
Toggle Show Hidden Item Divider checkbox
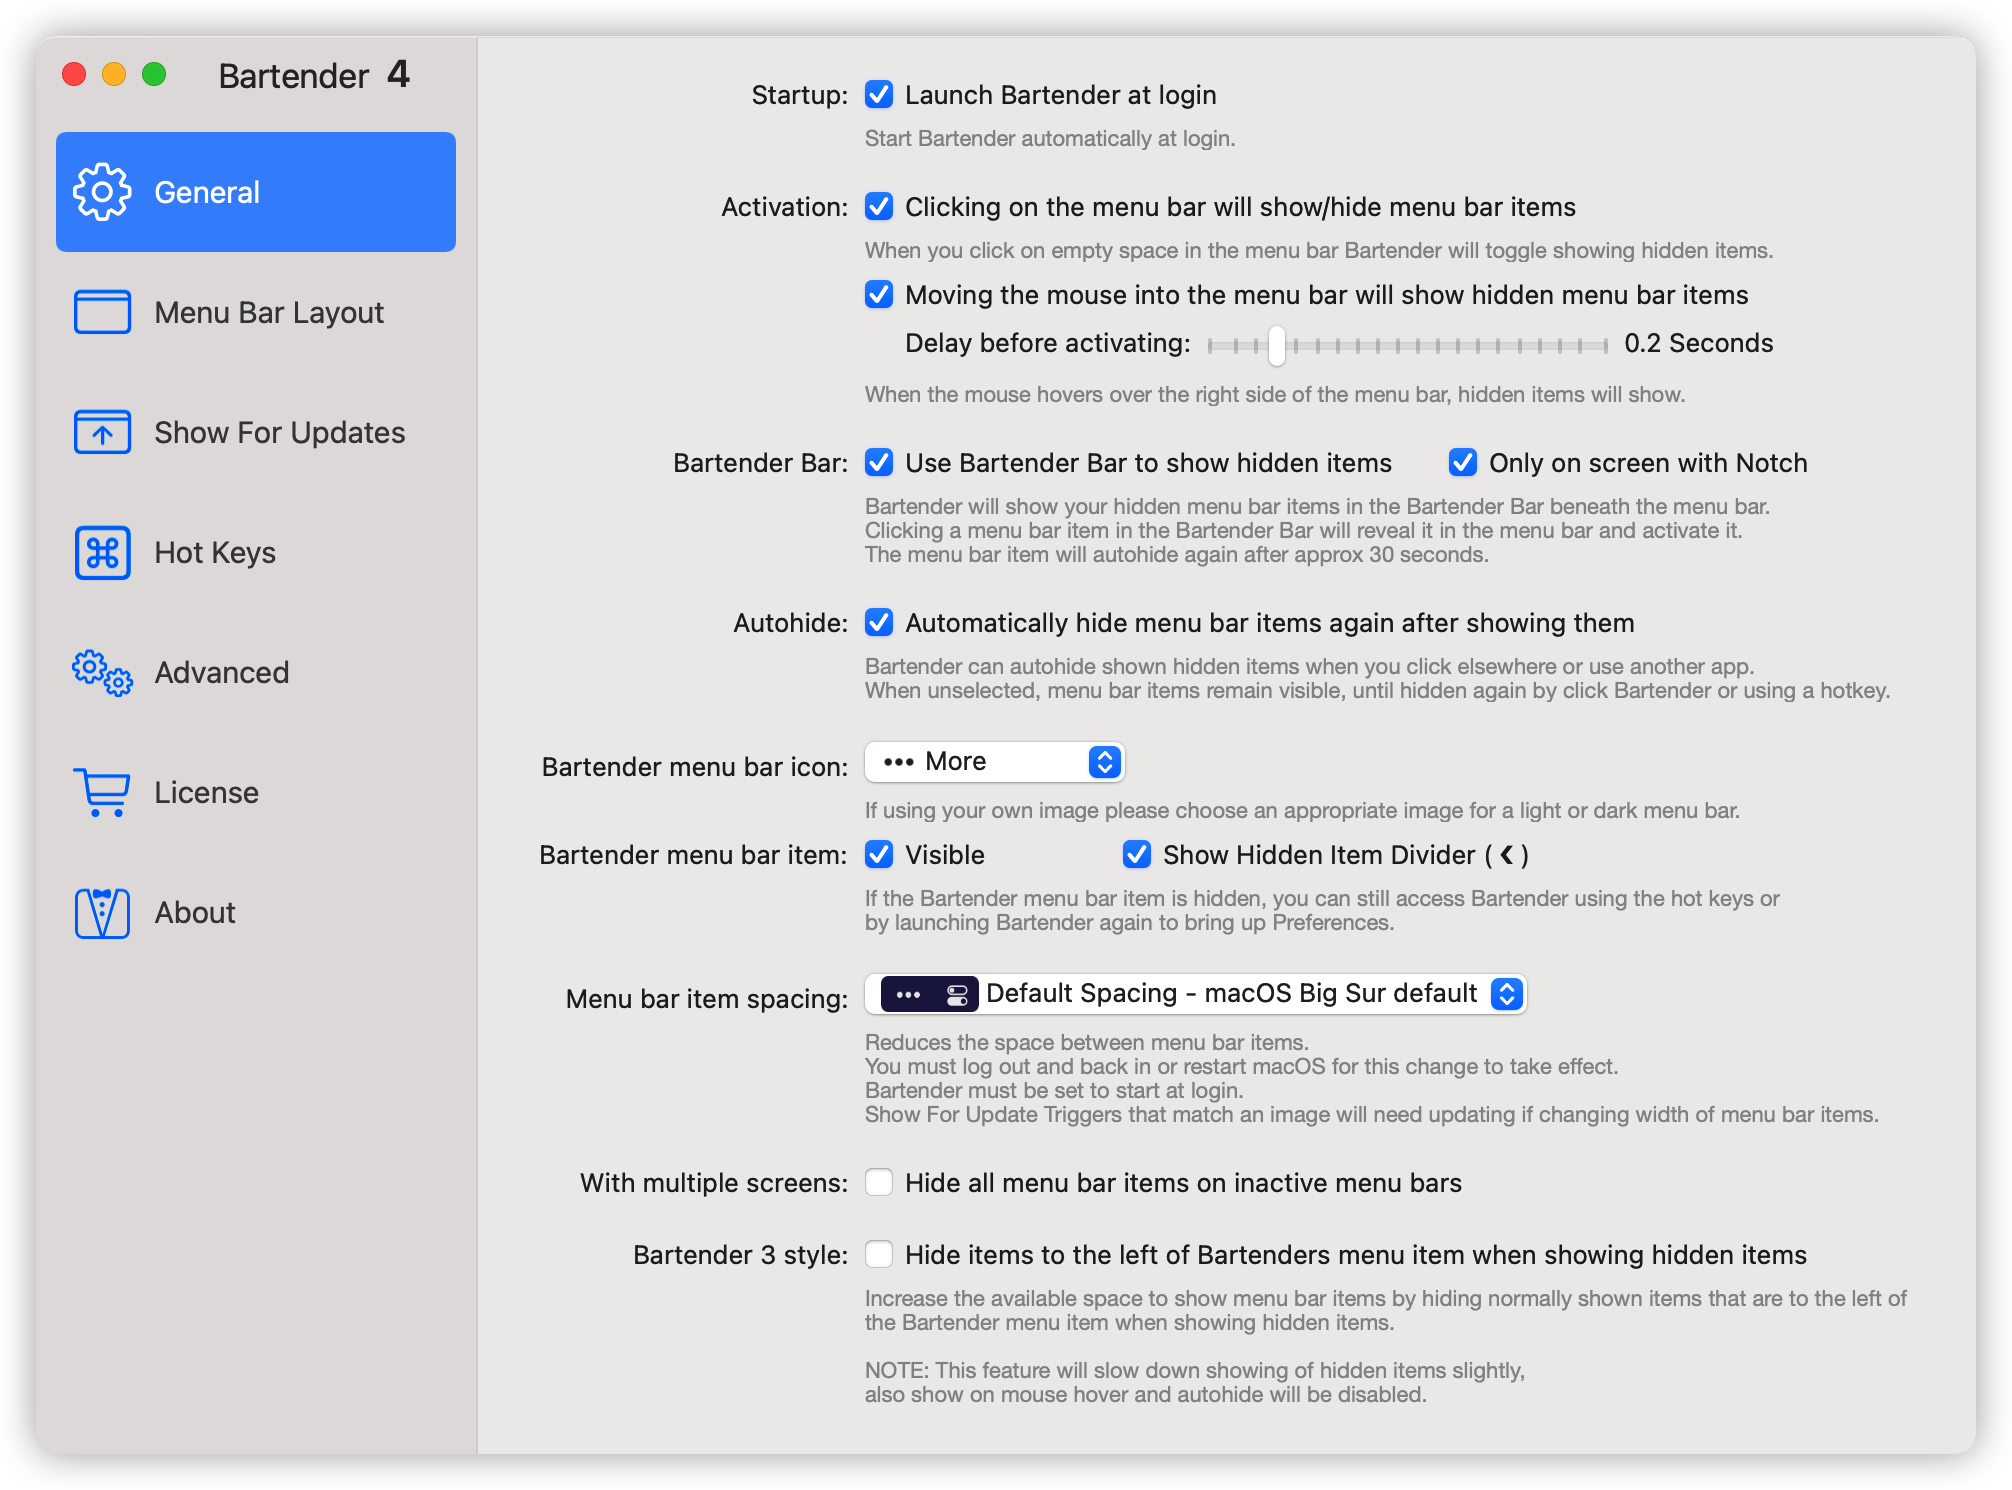(1137, 855)
